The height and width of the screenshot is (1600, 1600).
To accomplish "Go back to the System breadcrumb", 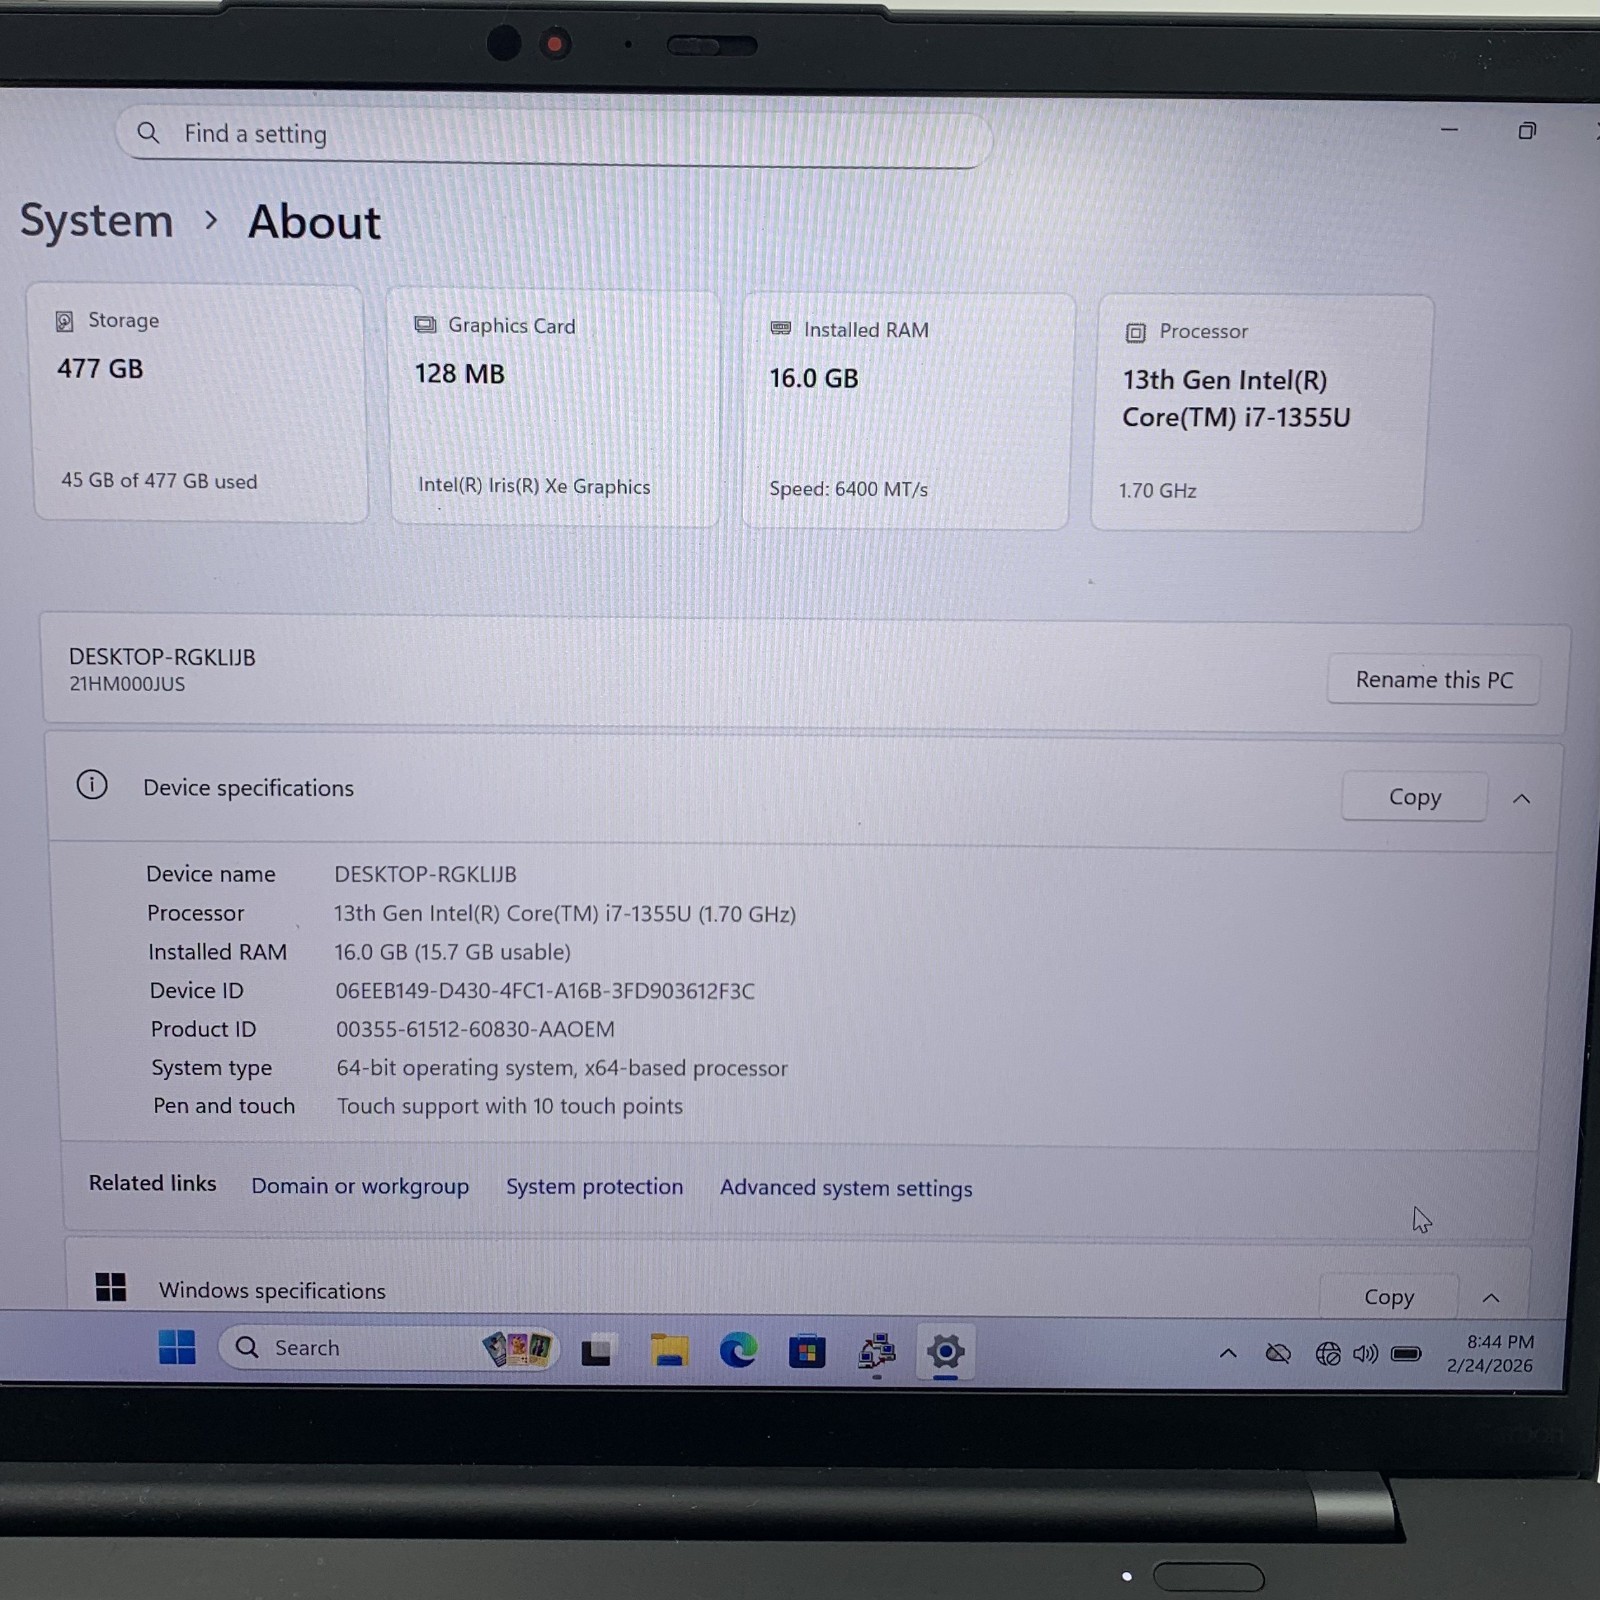I will 97,221.
